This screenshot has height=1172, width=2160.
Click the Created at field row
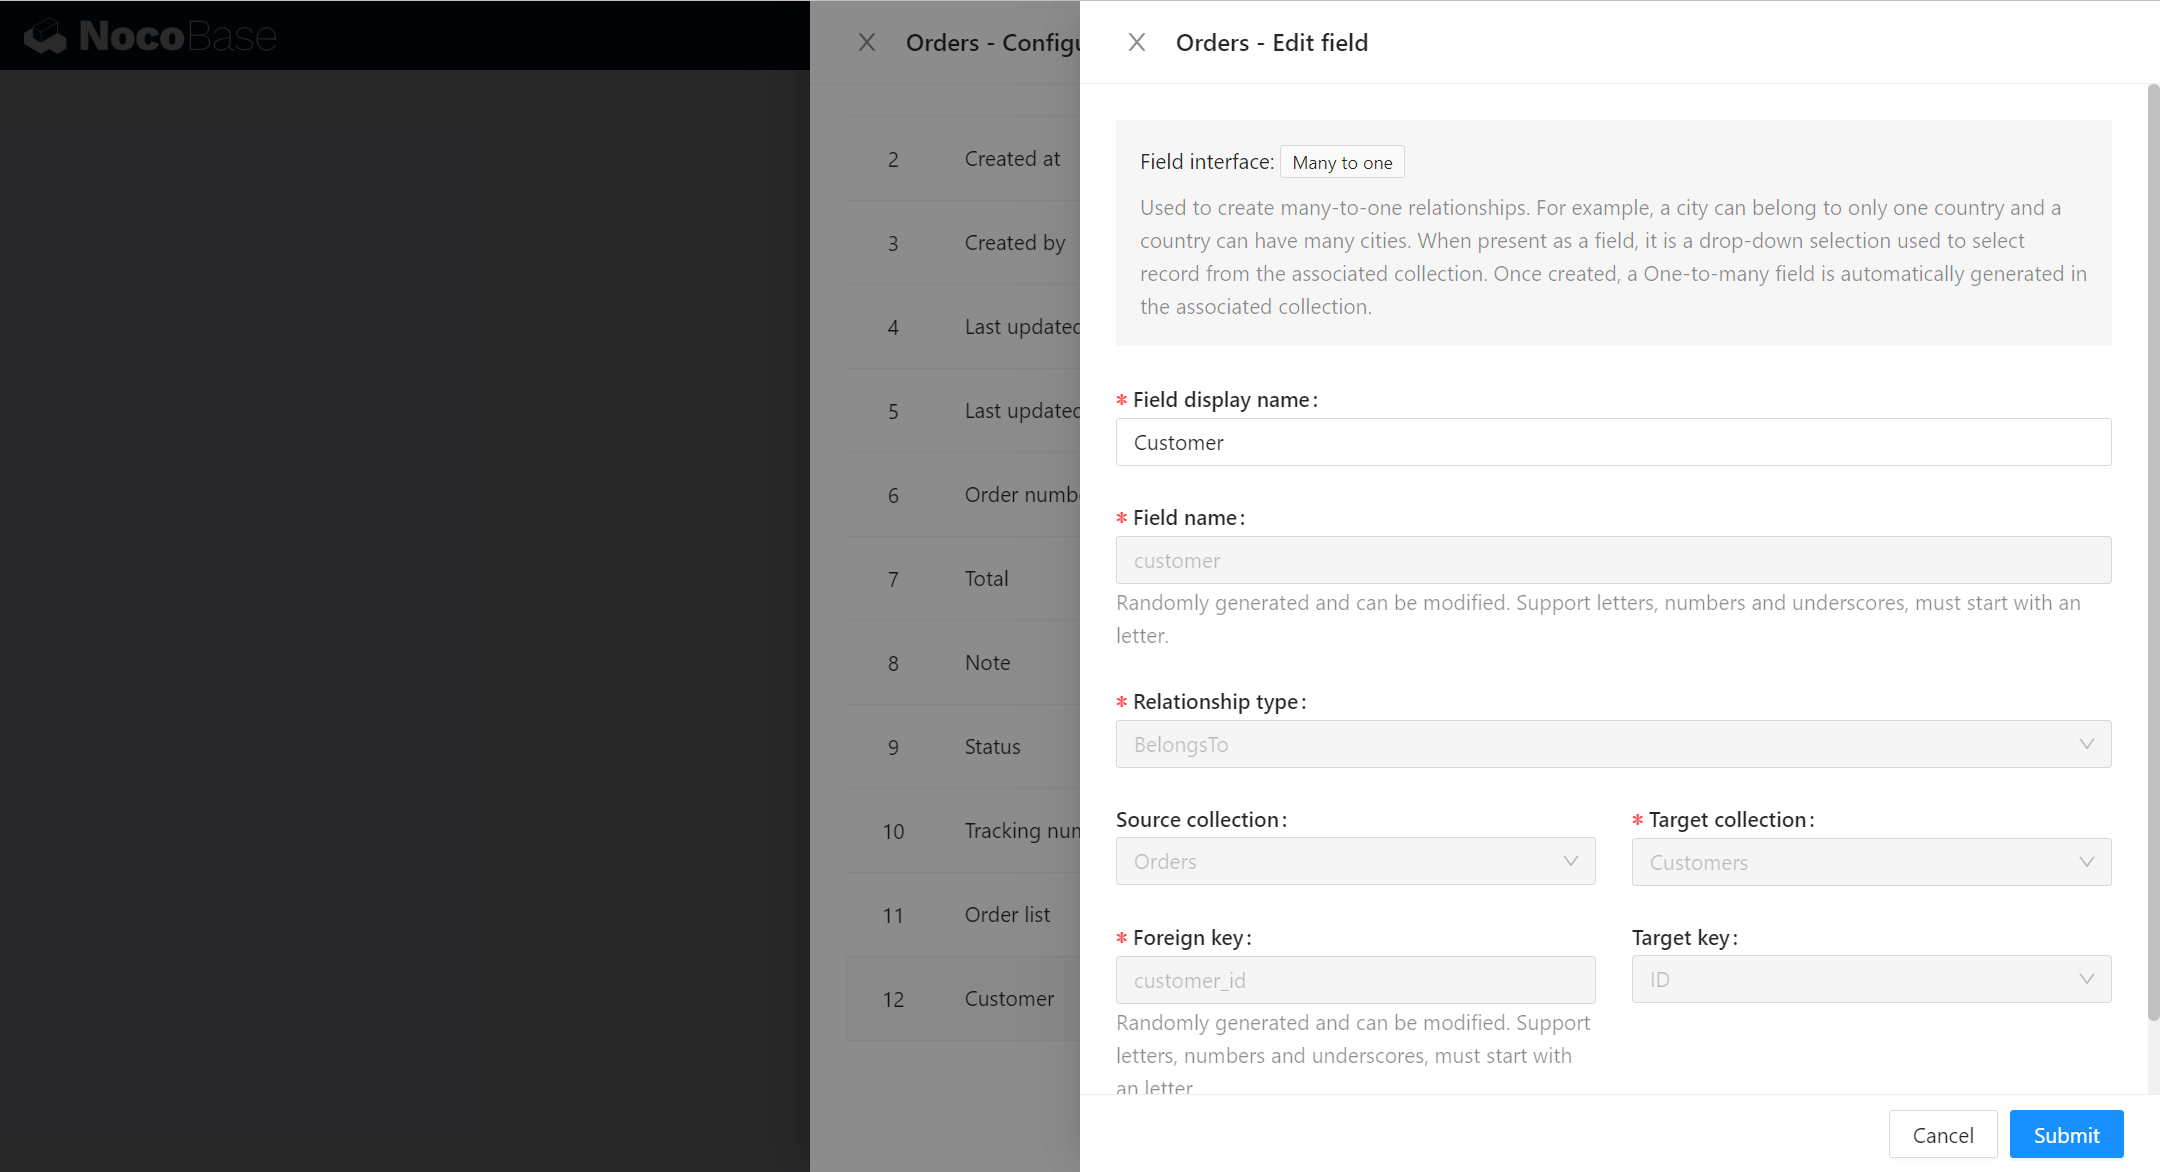tap(1011, 159)
